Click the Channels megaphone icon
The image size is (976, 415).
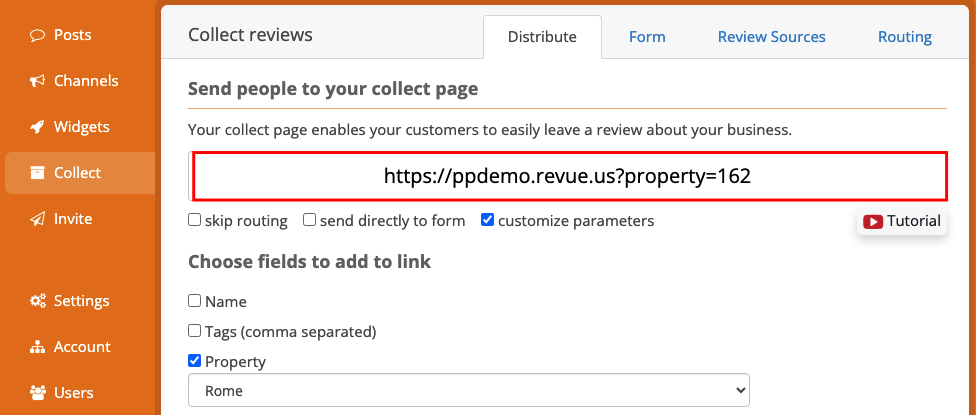tap(37, 81)
